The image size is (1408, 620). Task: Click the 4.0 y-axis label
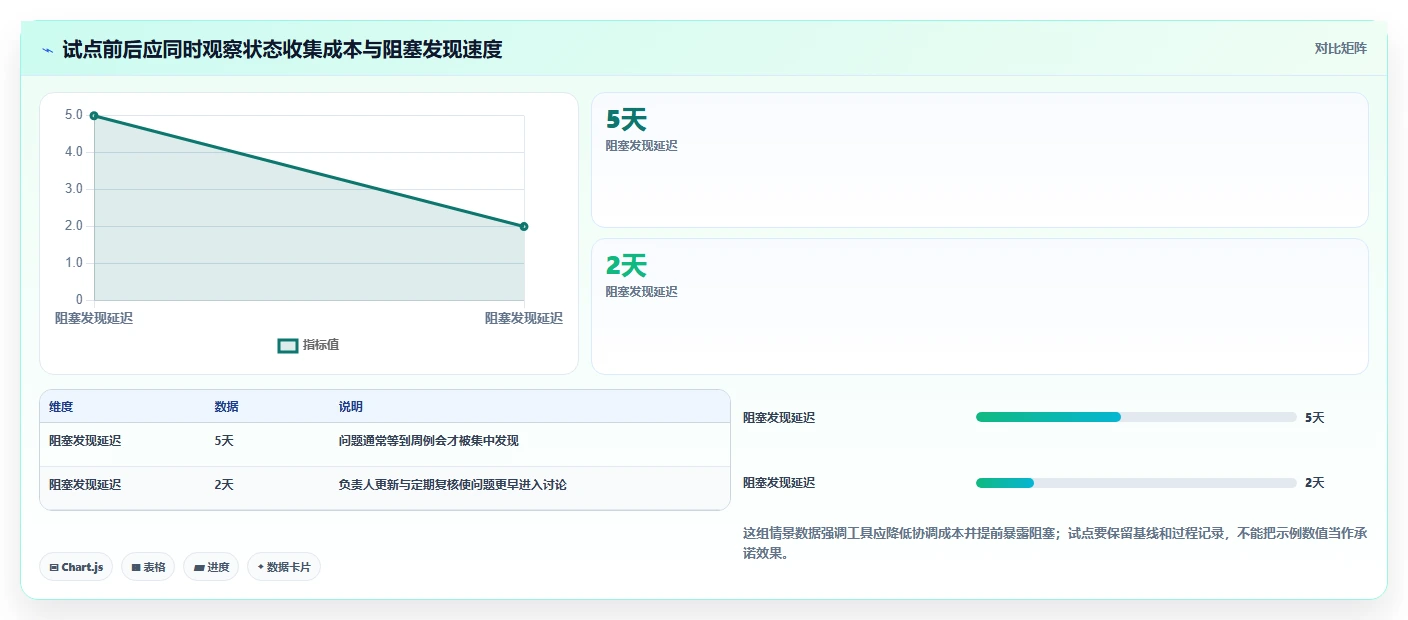pyautogui.click(x=73, y=152)
